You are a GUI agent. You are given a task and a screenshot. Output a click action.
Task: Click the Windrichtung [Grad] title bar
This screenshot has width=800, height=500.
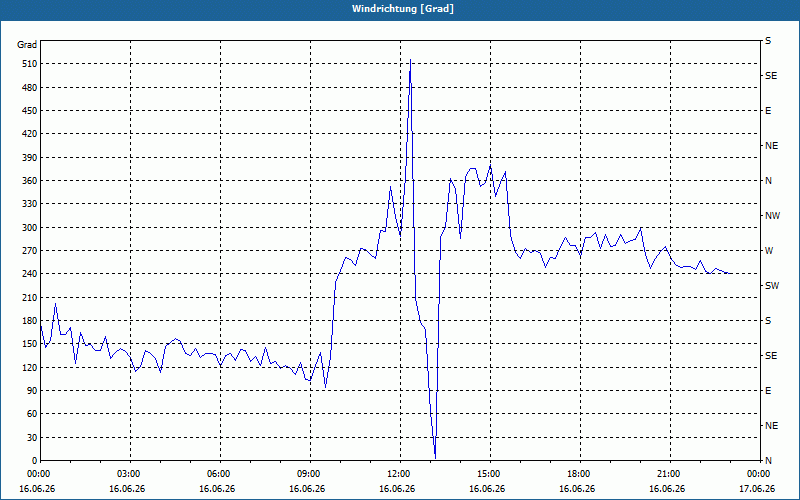(x=400, y=9)
